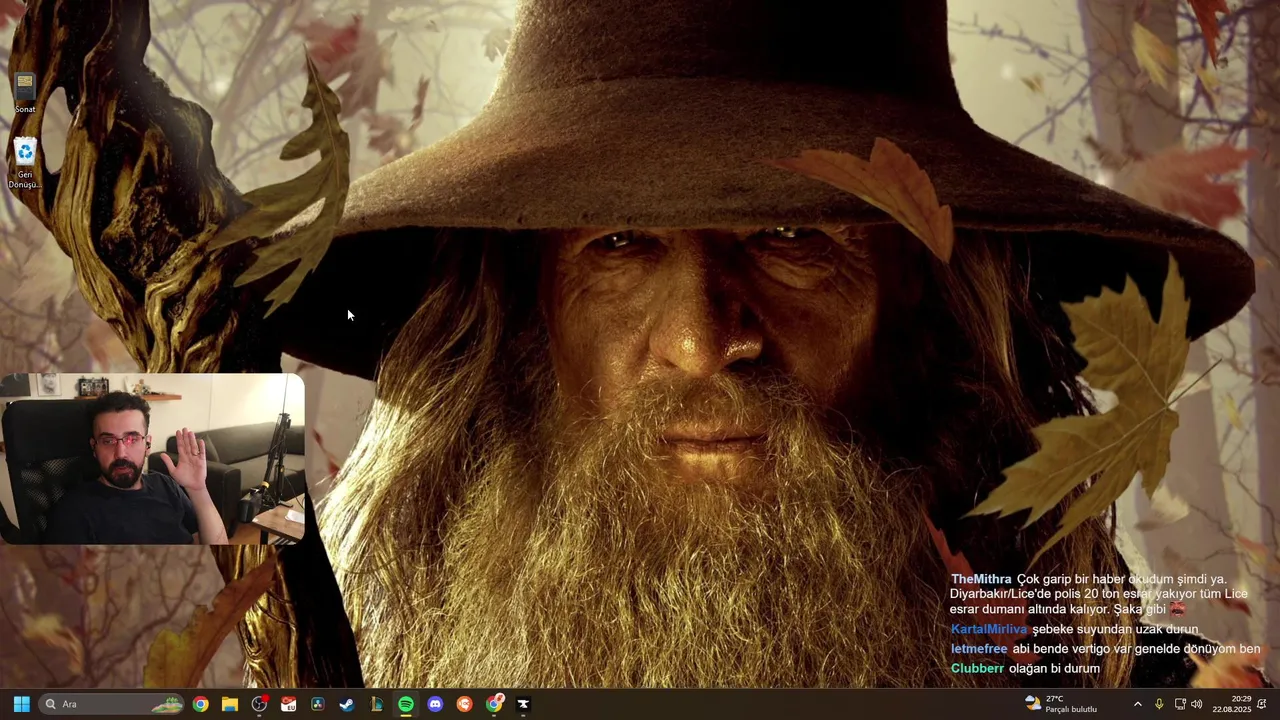Click the search highlight image in Ara box
This screenshot has width=1280, height=720.
[x=167, y=704]
